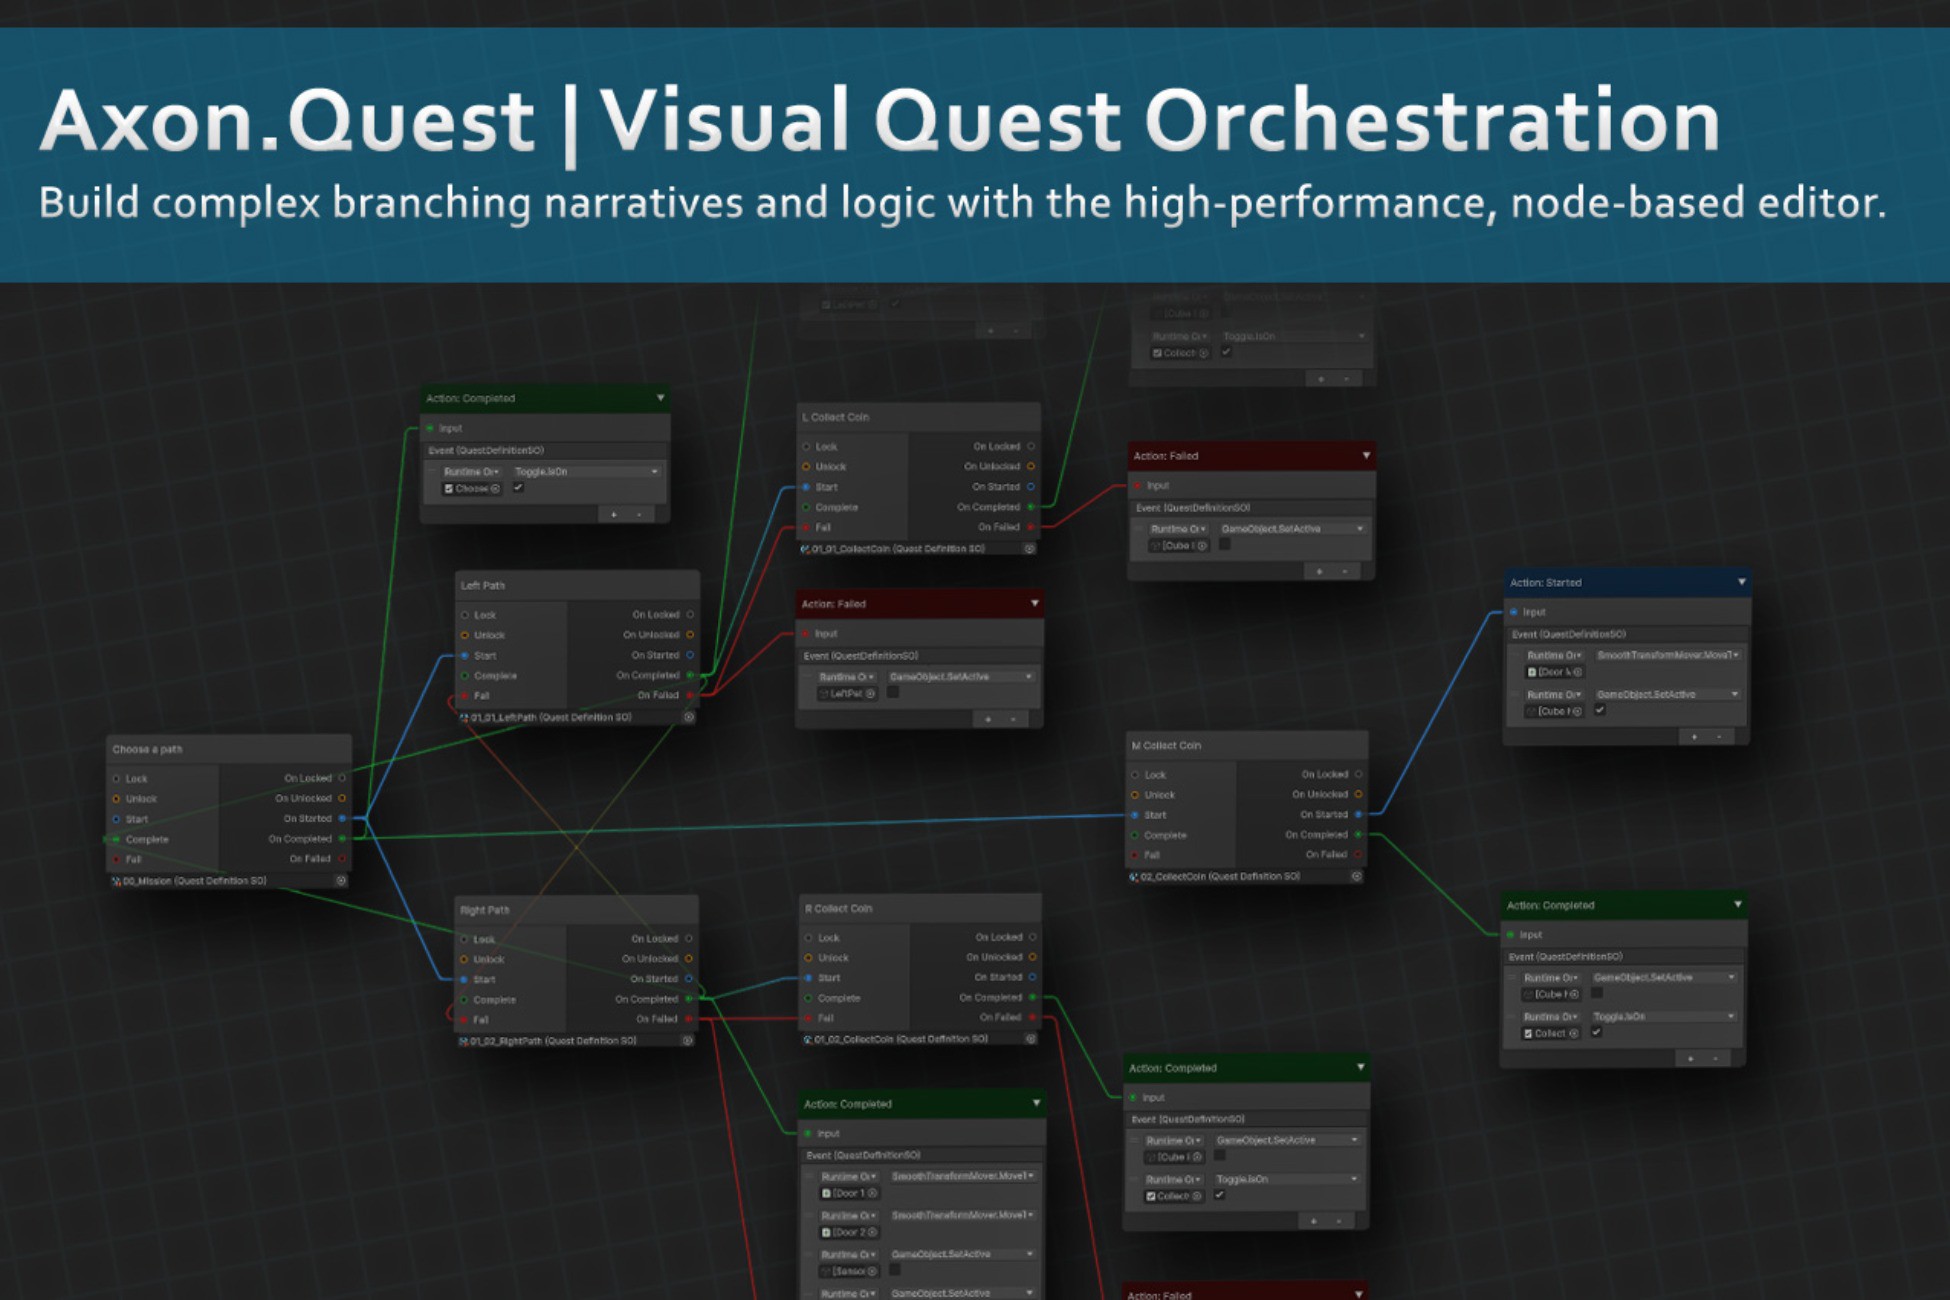Add event entry below Choose field
1950x1300 pixels.
point(614,514)
